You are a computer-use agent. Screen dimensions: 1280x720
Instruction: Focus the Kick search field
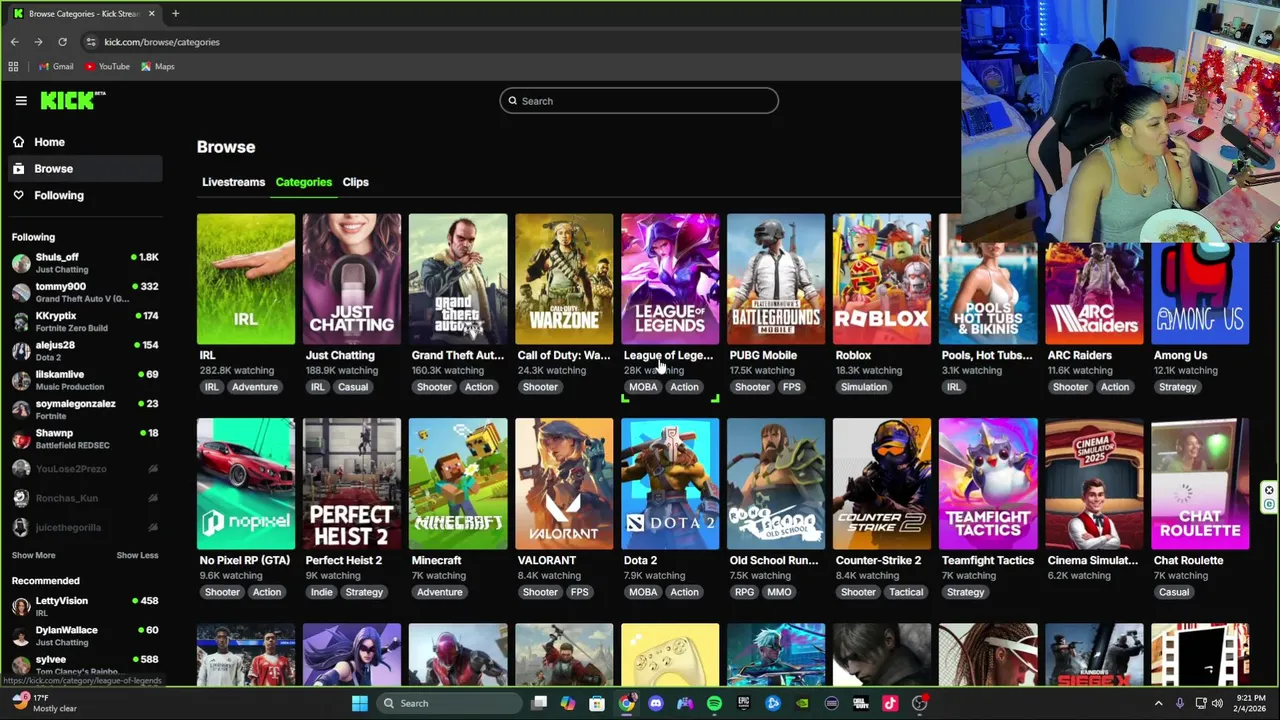coord(639,100)
